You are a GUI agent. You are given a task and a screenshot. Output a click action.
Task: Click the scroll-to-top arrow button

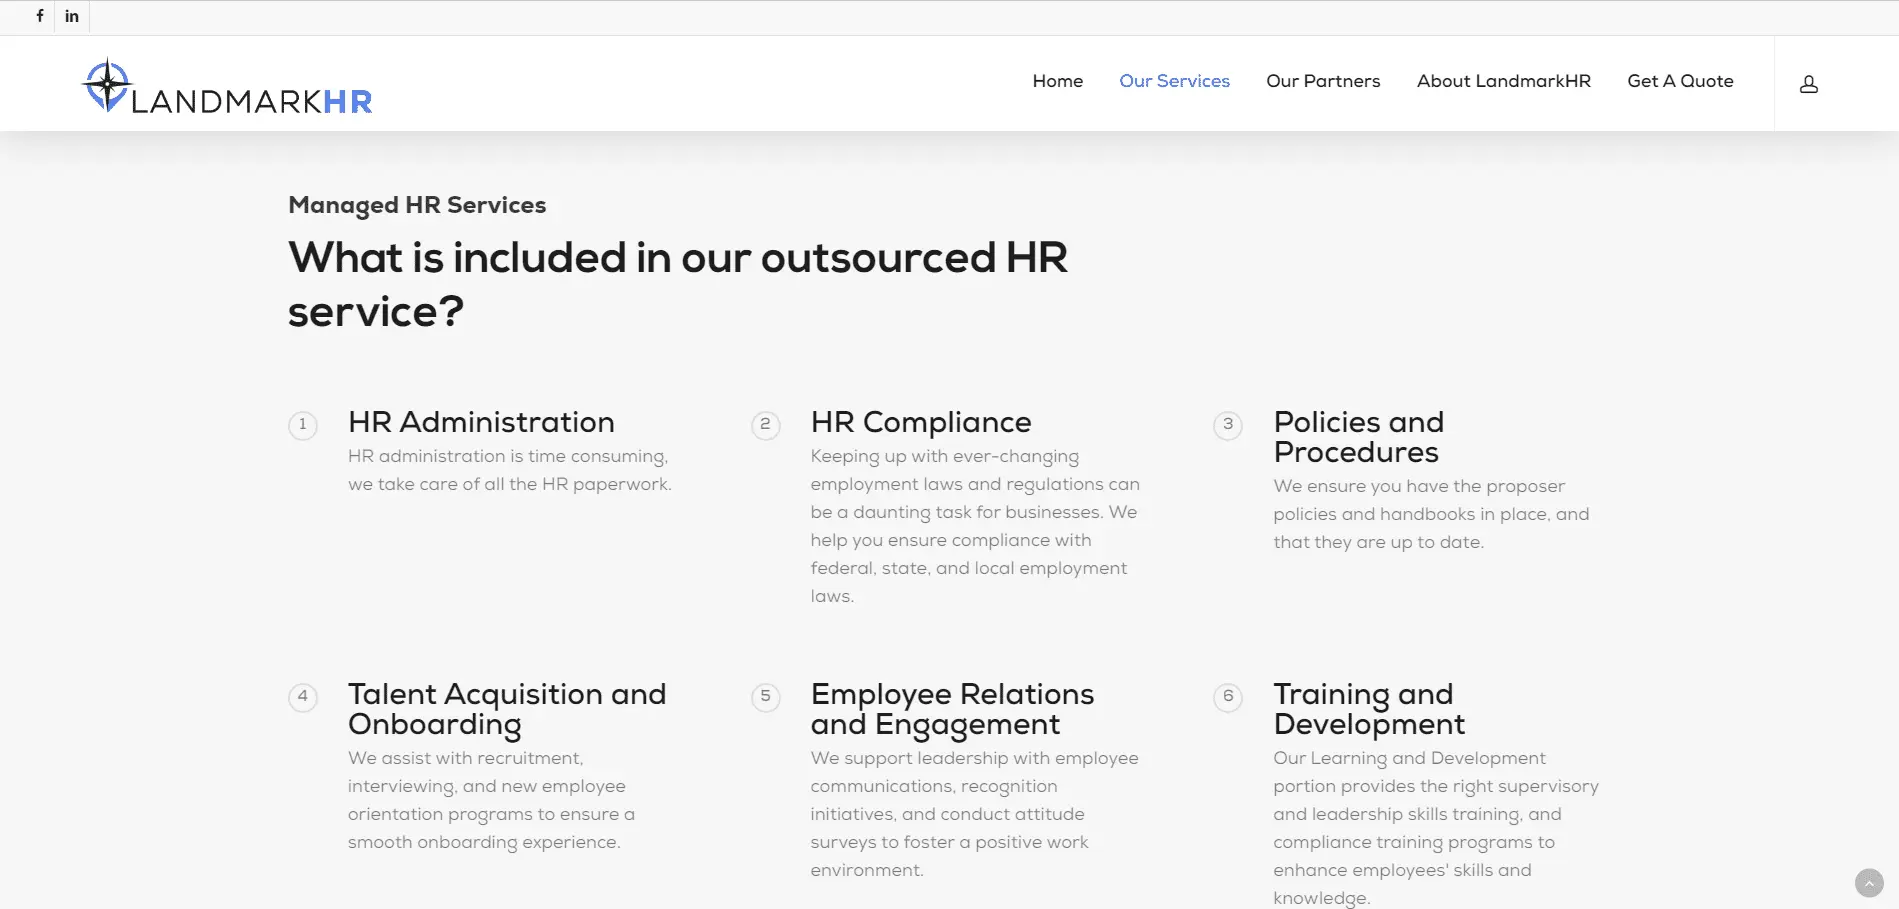pyautogui.click(x=1869, y=883)
